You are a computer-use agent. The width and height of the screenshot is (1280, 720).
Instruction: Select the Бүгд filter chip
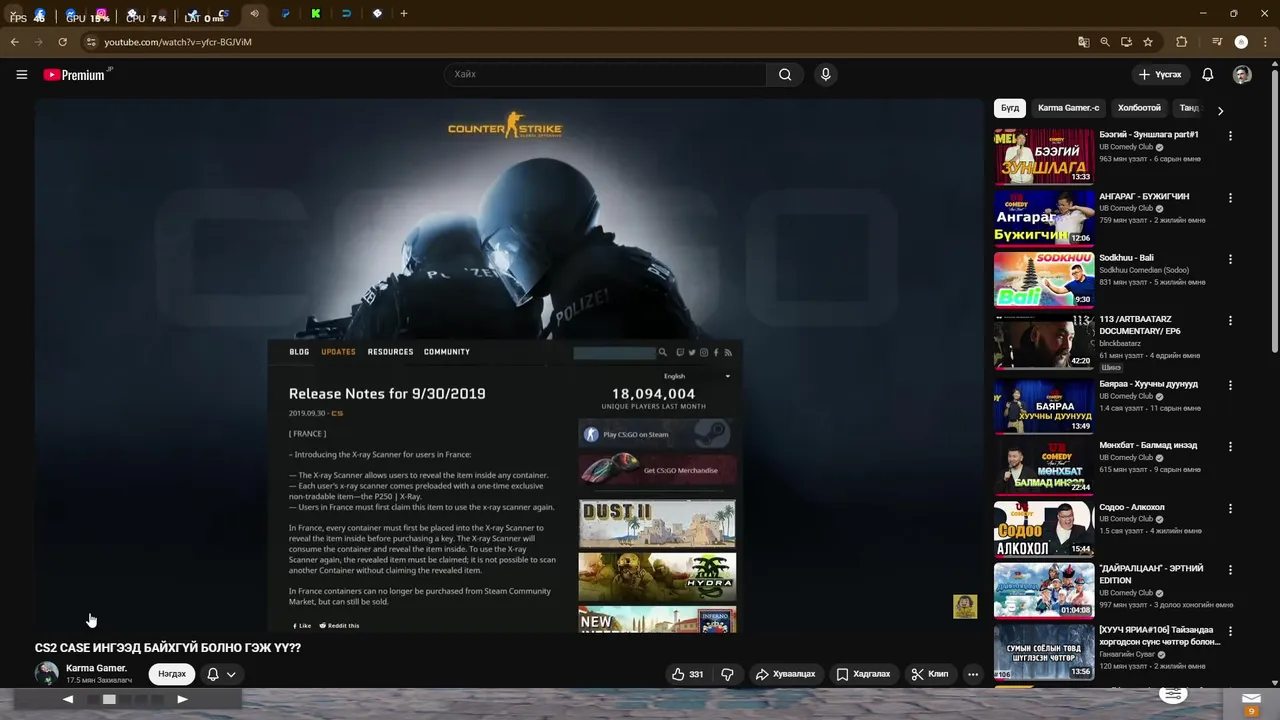(x=1010, y=108)
